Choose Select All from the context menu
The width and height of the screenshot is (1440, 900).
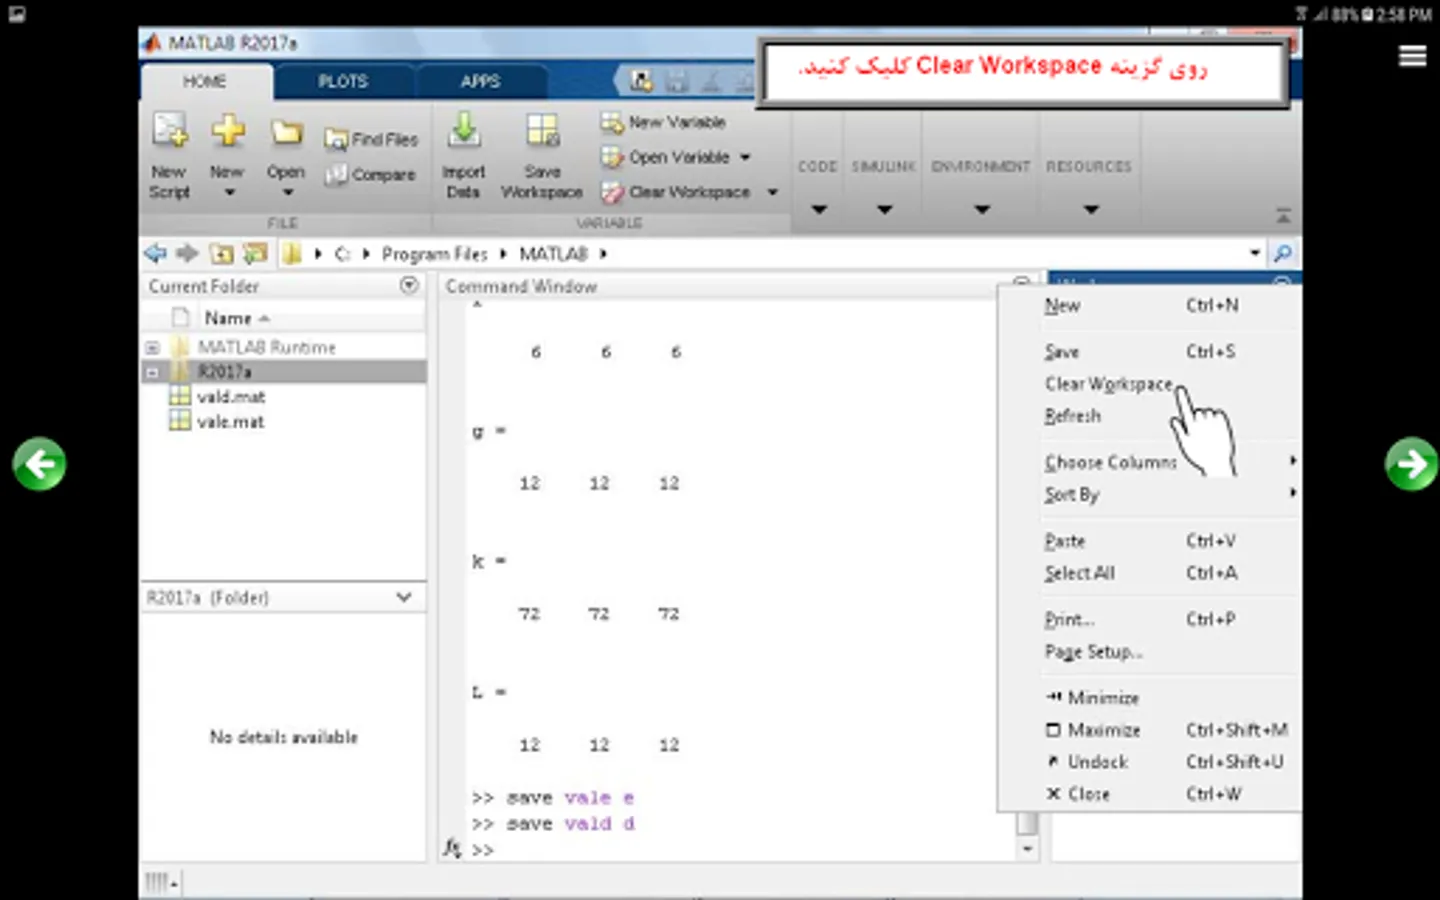pyautogui.click(x=1080, y=573)
